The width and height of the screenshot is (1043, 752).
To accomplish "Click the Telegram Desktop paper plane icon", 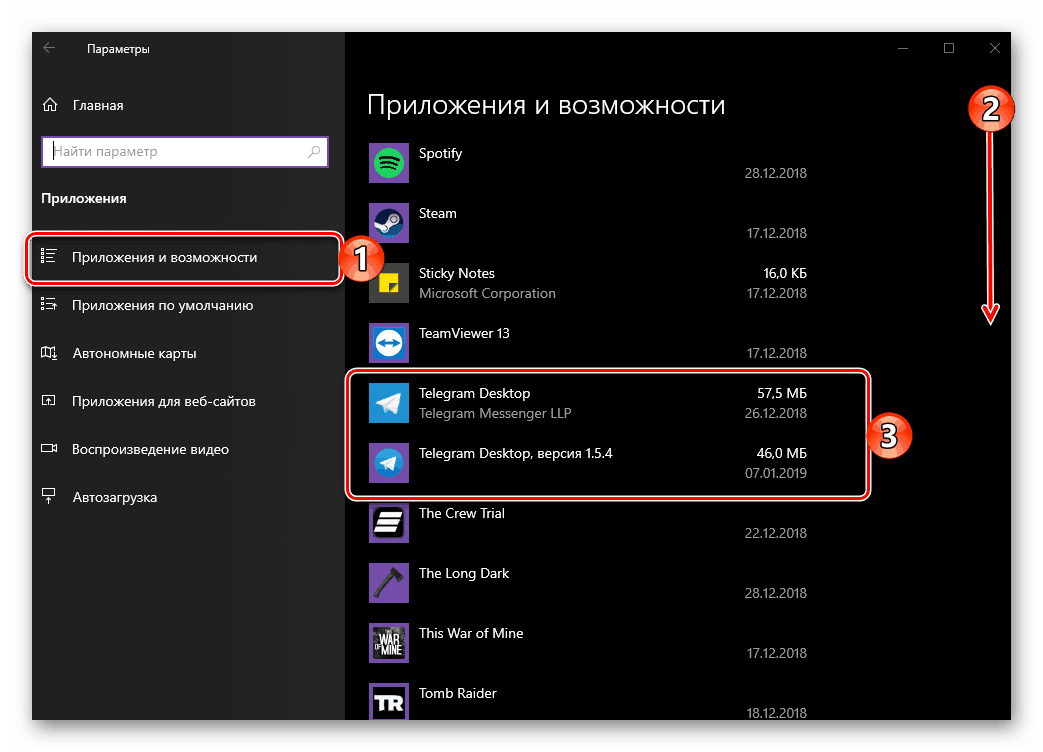I will coord(388,402).
